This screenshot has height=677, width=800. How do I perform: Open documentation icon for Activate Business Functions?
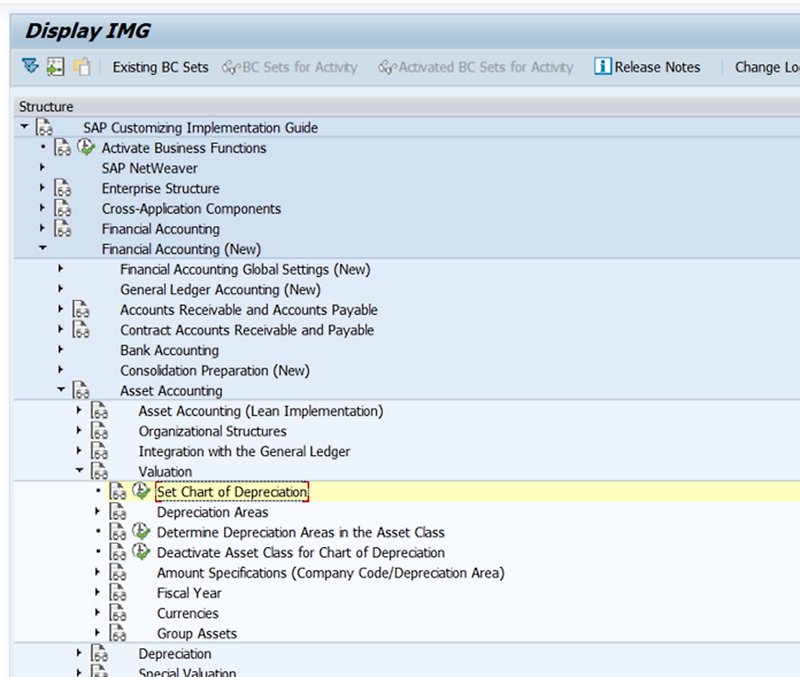click(63, 147)
